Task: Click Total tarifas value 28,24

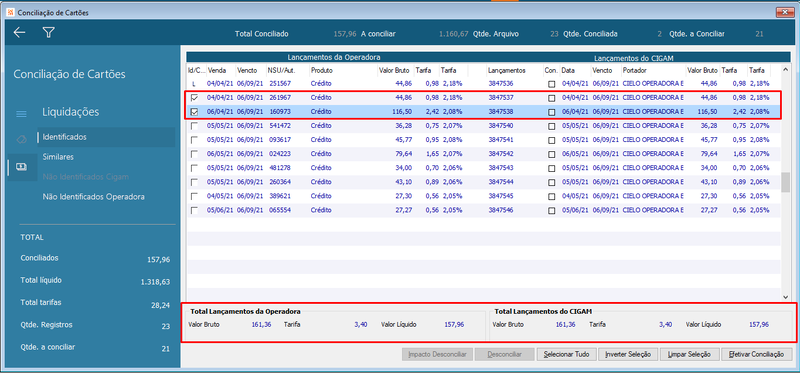Action: pos(160,305)
